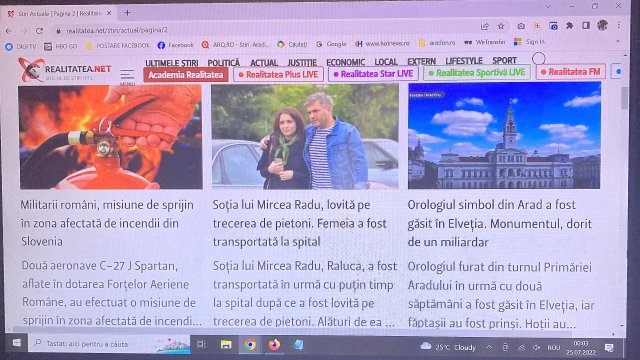The image size is (640, 360).
Task: Open the Orologiul simbol din Arad article headline
Action: (500, 223)
